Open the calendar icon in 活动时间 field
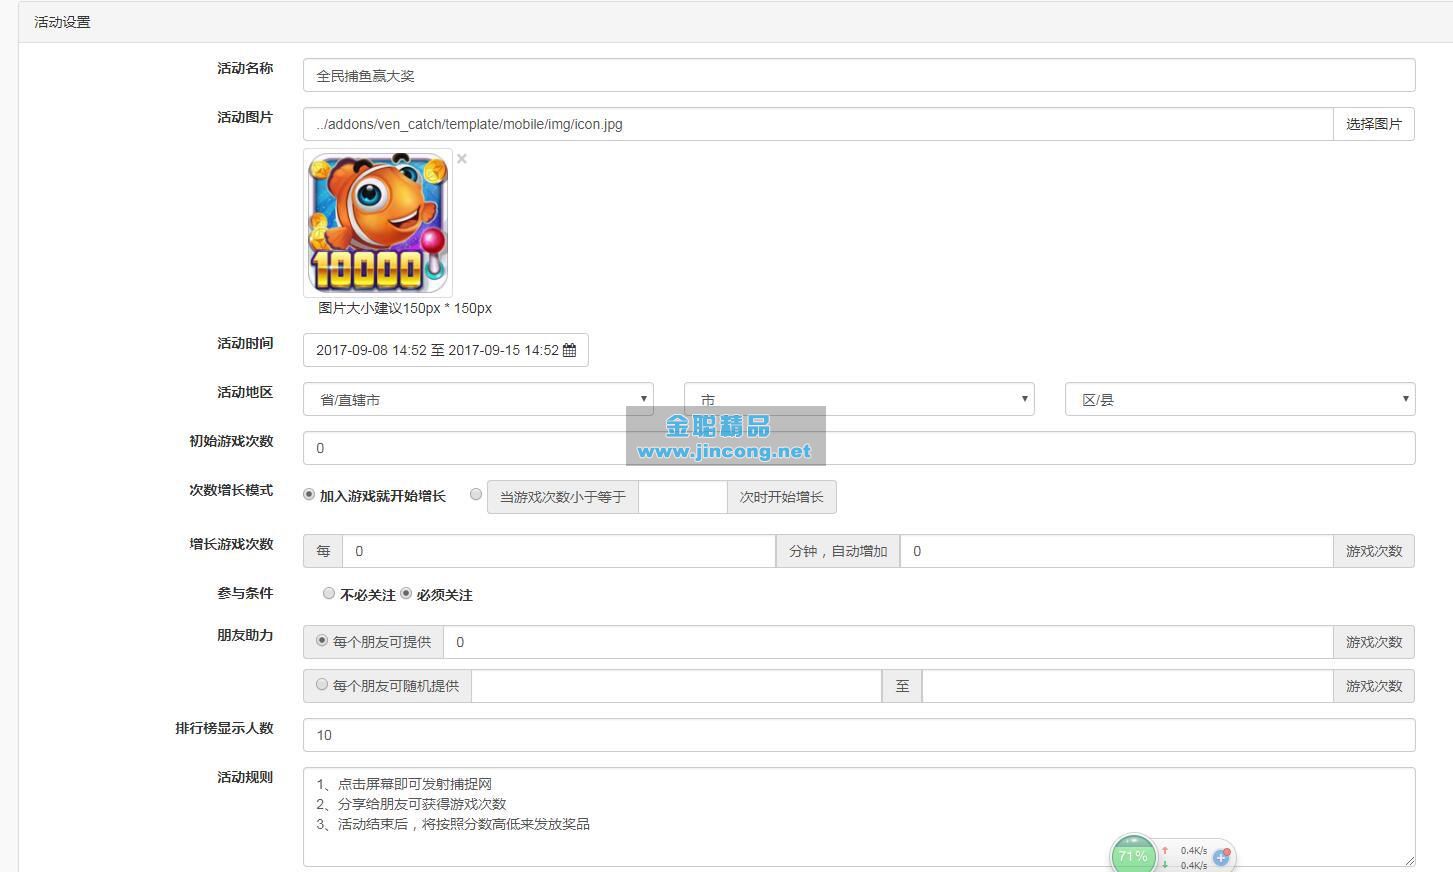Screen dimensions: 1453x872 (x=570, y=350)
